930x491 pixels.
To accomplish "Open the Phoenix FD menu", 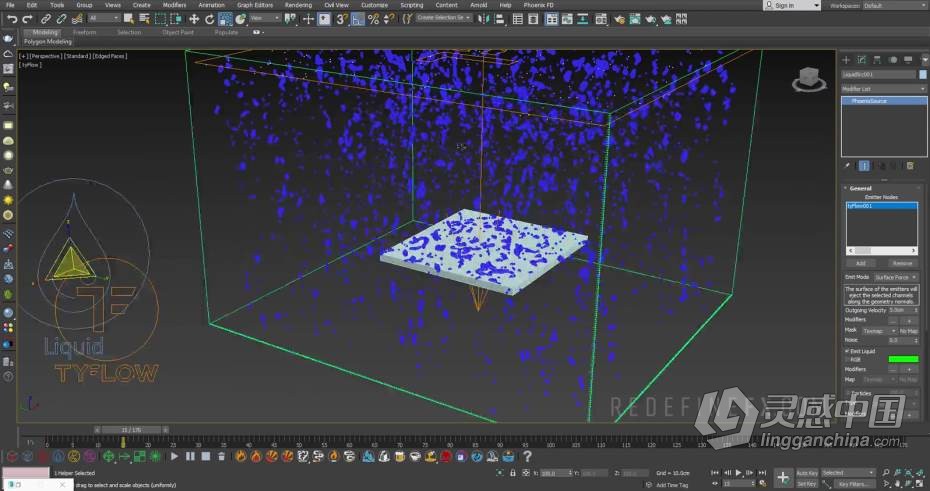I will tap(539, 5).
